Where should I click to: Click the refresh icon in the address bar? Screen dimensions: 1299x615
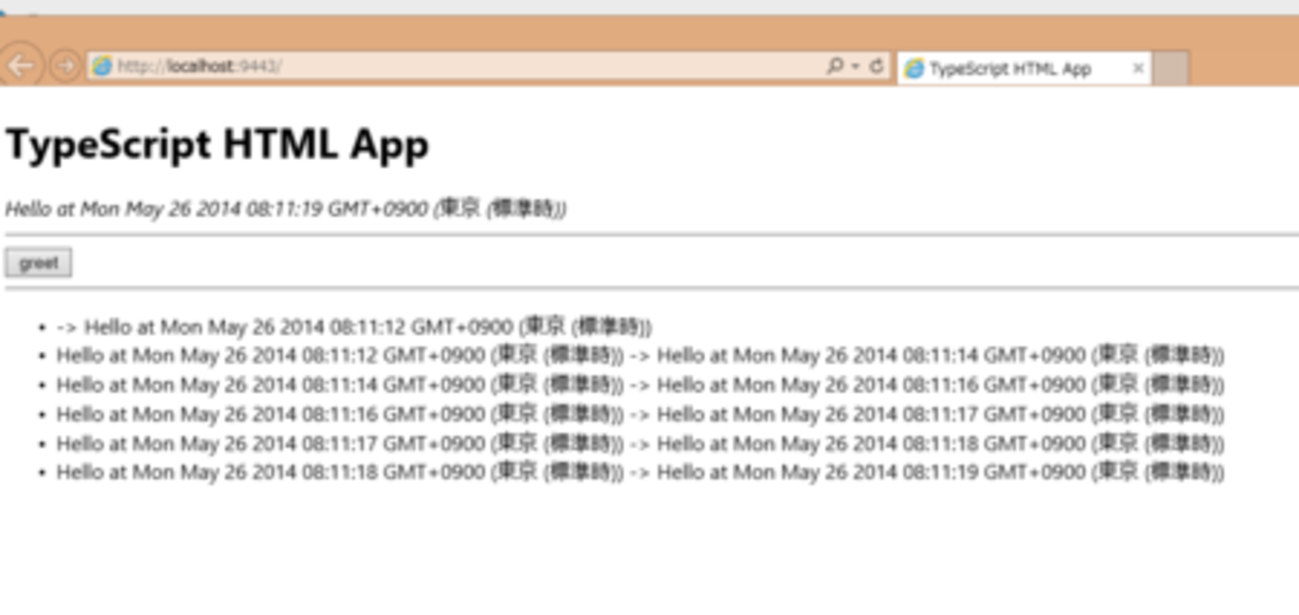[x=876, y=67]
